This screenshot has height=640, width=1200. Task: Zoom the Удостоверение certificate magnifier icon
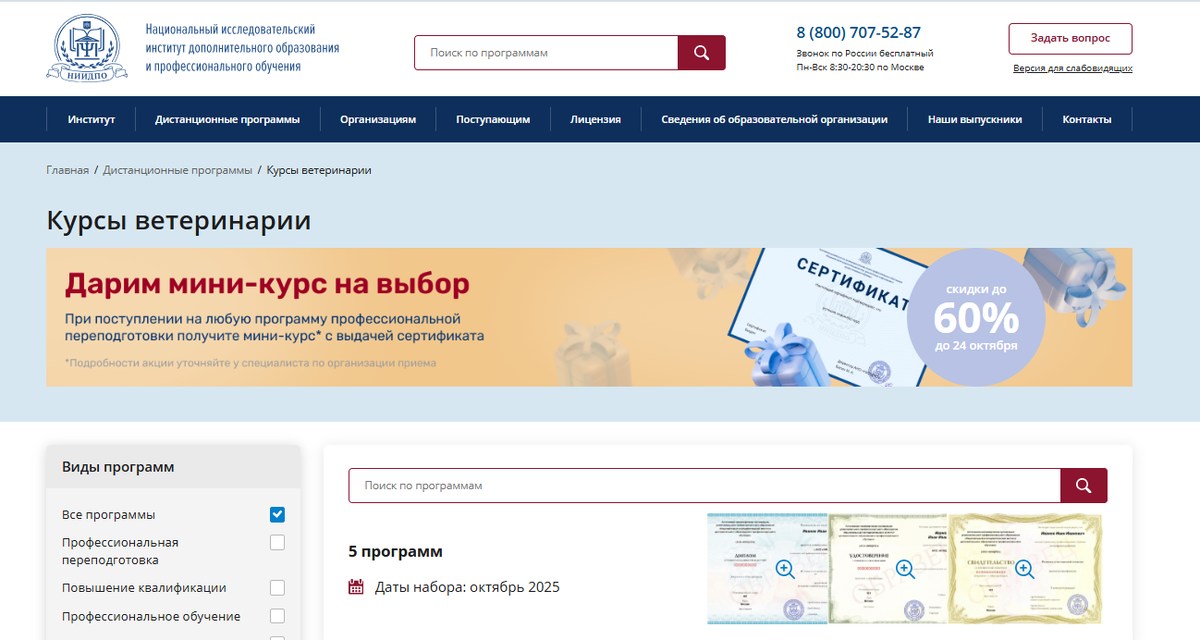pos(905,569)
